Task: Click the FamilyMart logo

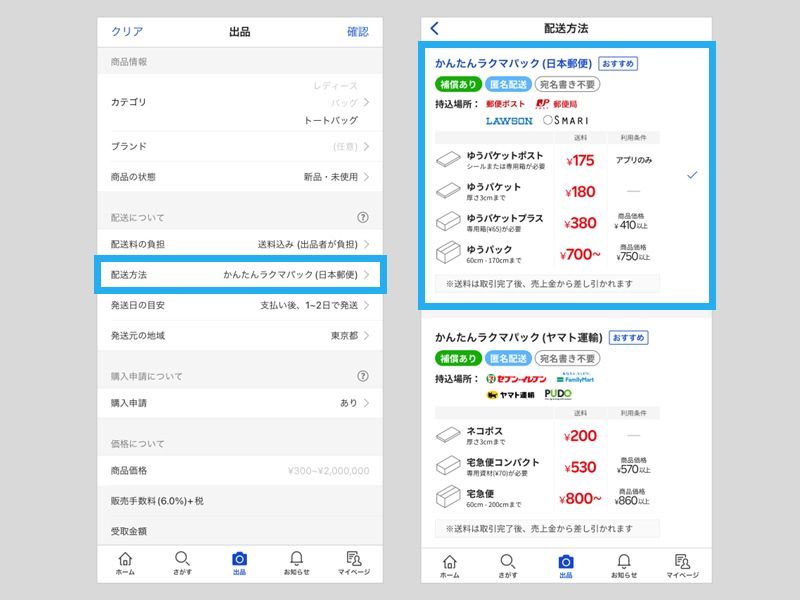Action: pos(575,378)
